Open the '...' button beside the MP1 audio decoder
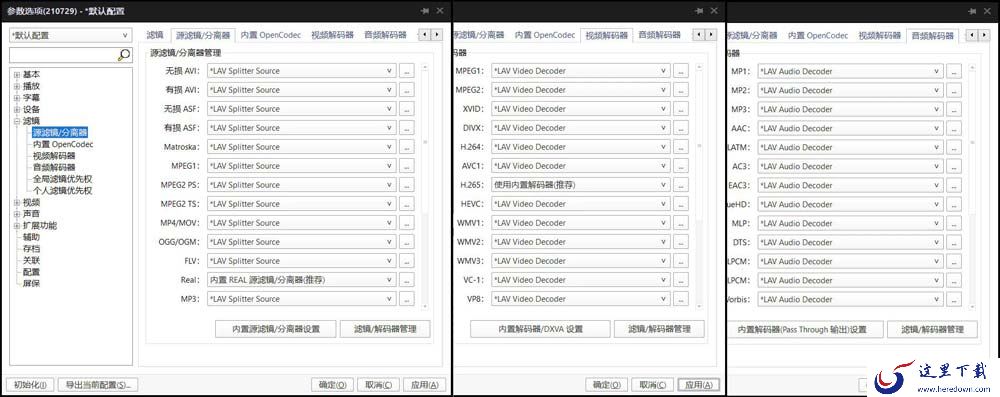 [x=953, y=71]
